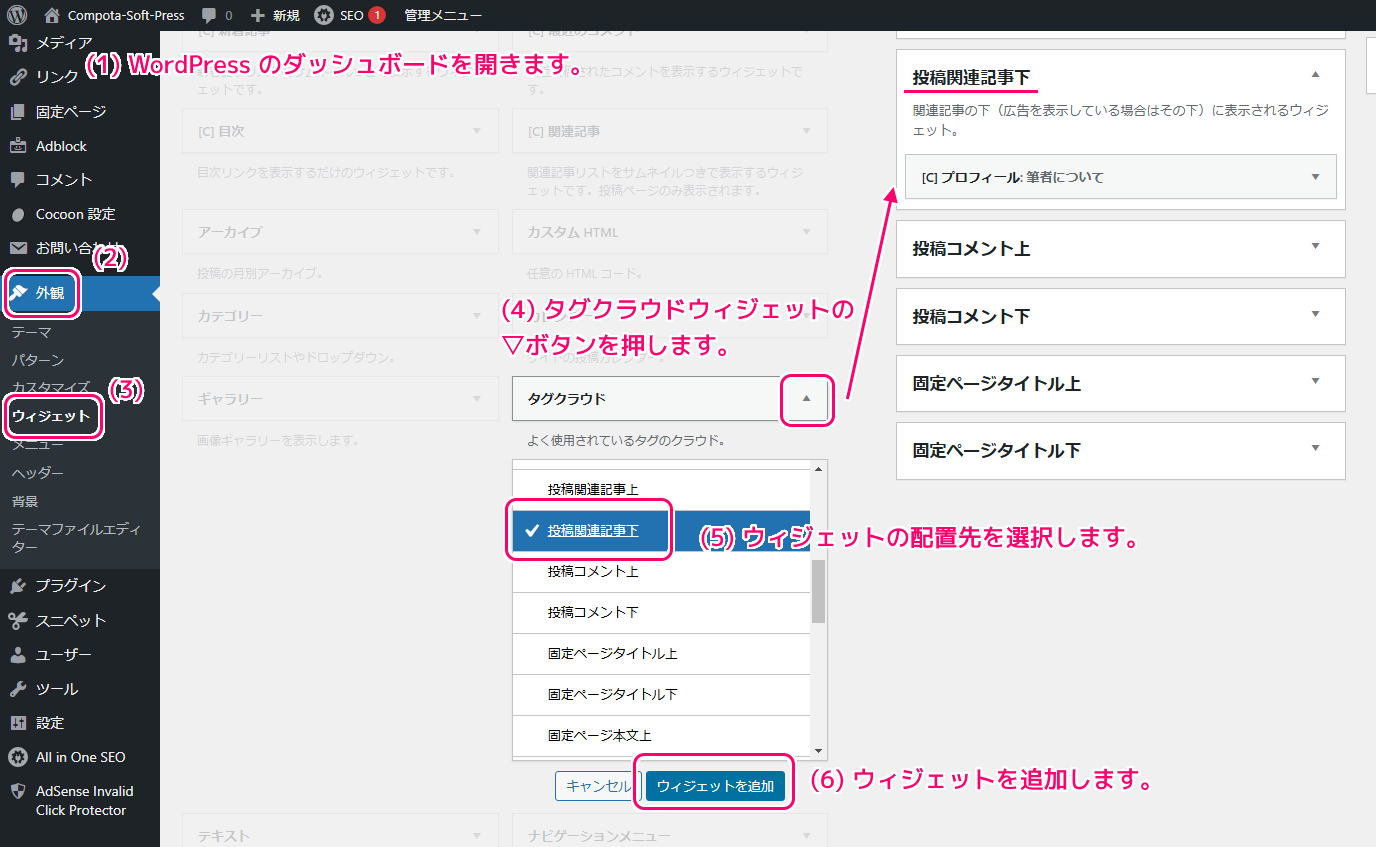Expand the [C] プロフィール: 筆者について widget

point(1315,177)
